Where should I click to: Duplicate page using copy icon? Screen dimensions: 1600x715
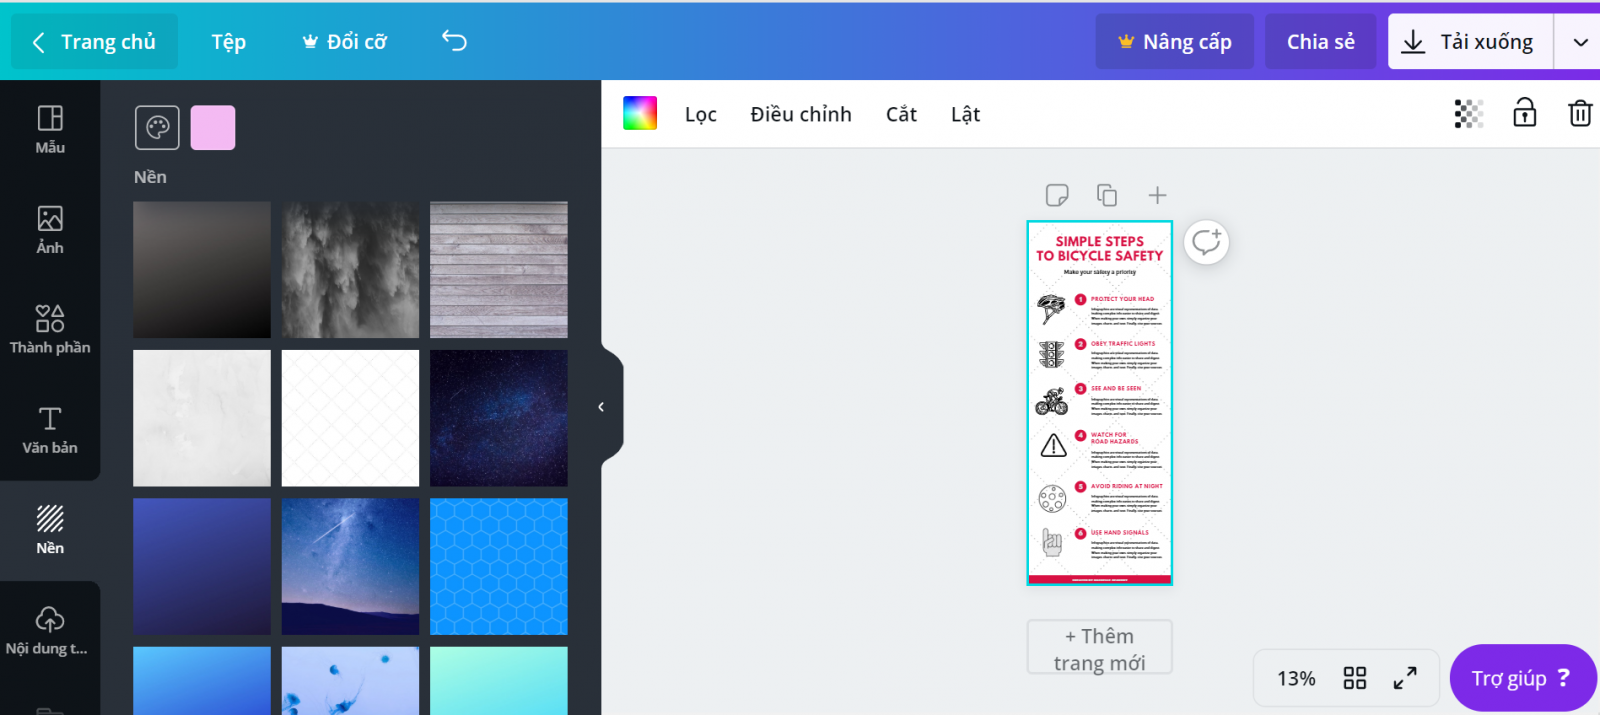(1106, 195)
